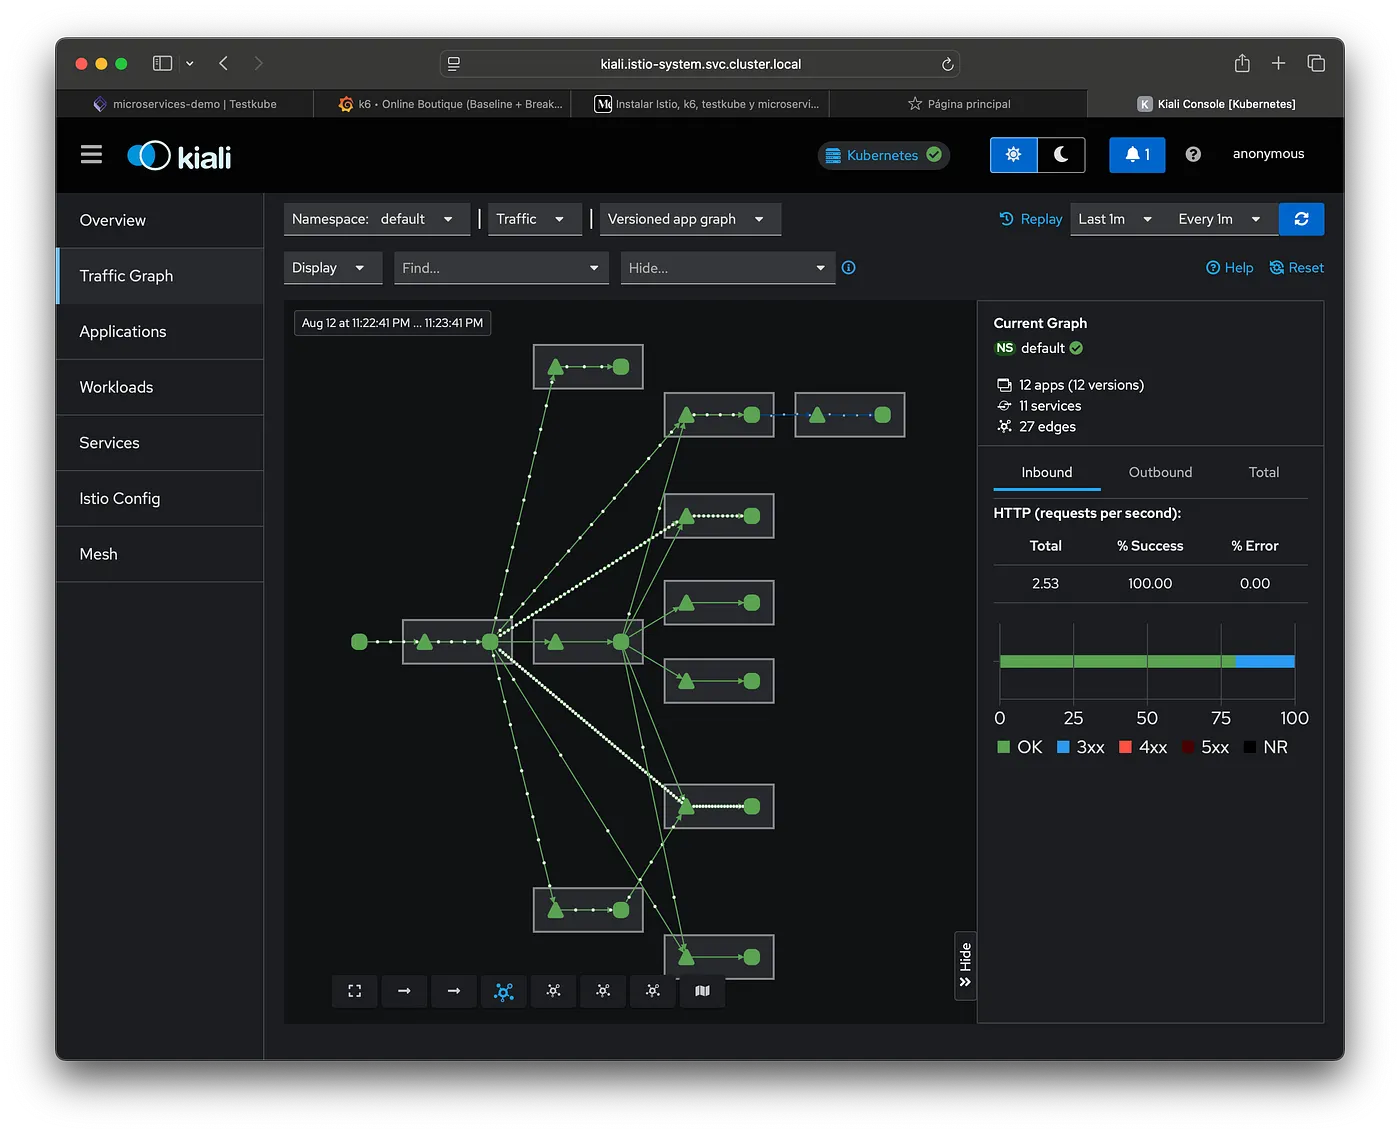Open Workloads in the sidebar
Viewport: 1400px width, 1134px height.
click(x=116, y=387)
